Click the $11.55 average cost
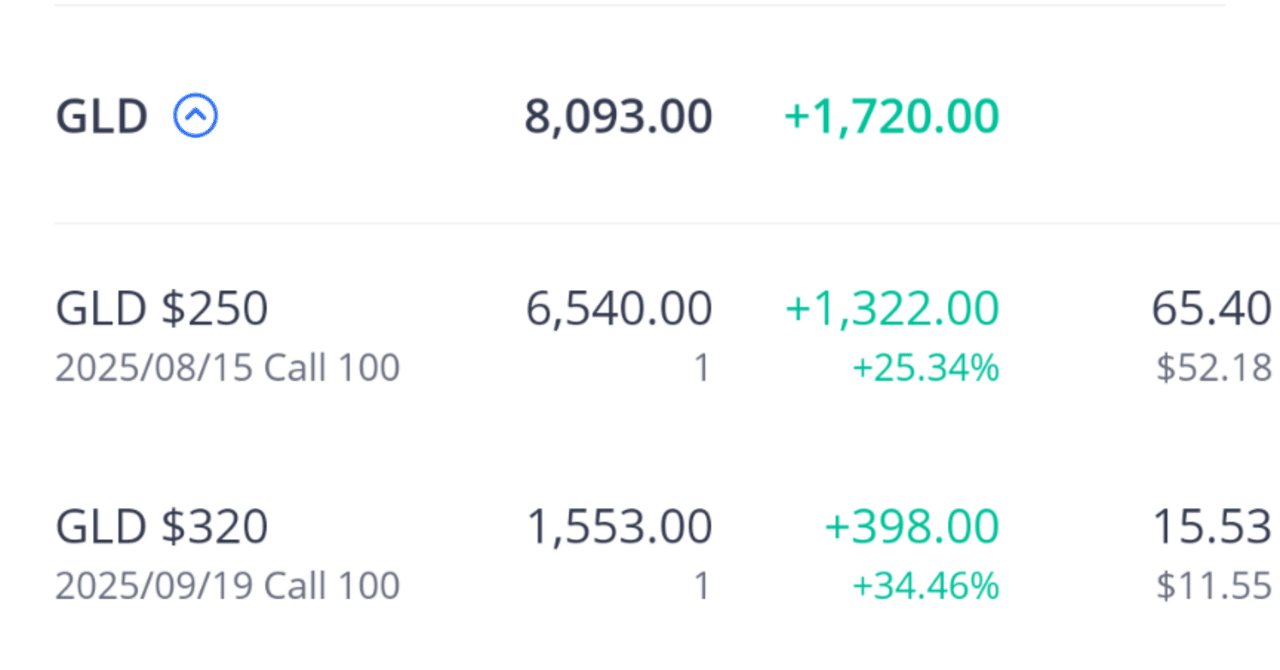The height and width of the screenshot is (670, 1280). (1213, 587)
